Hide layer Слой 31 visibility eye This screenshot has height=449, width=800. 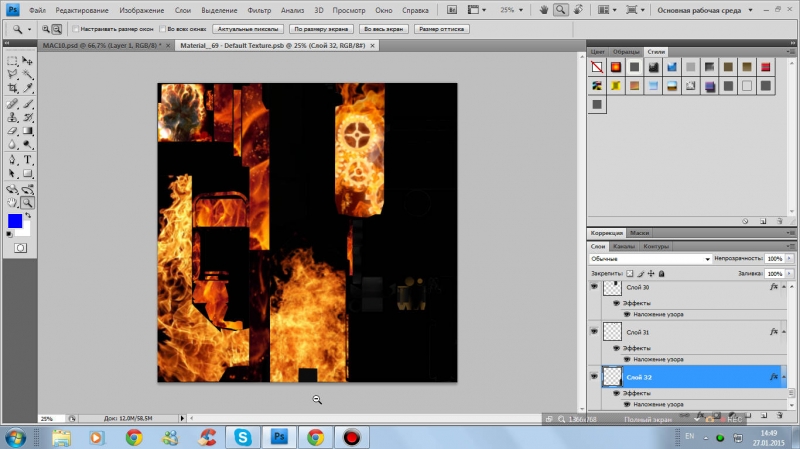[594, 332]
